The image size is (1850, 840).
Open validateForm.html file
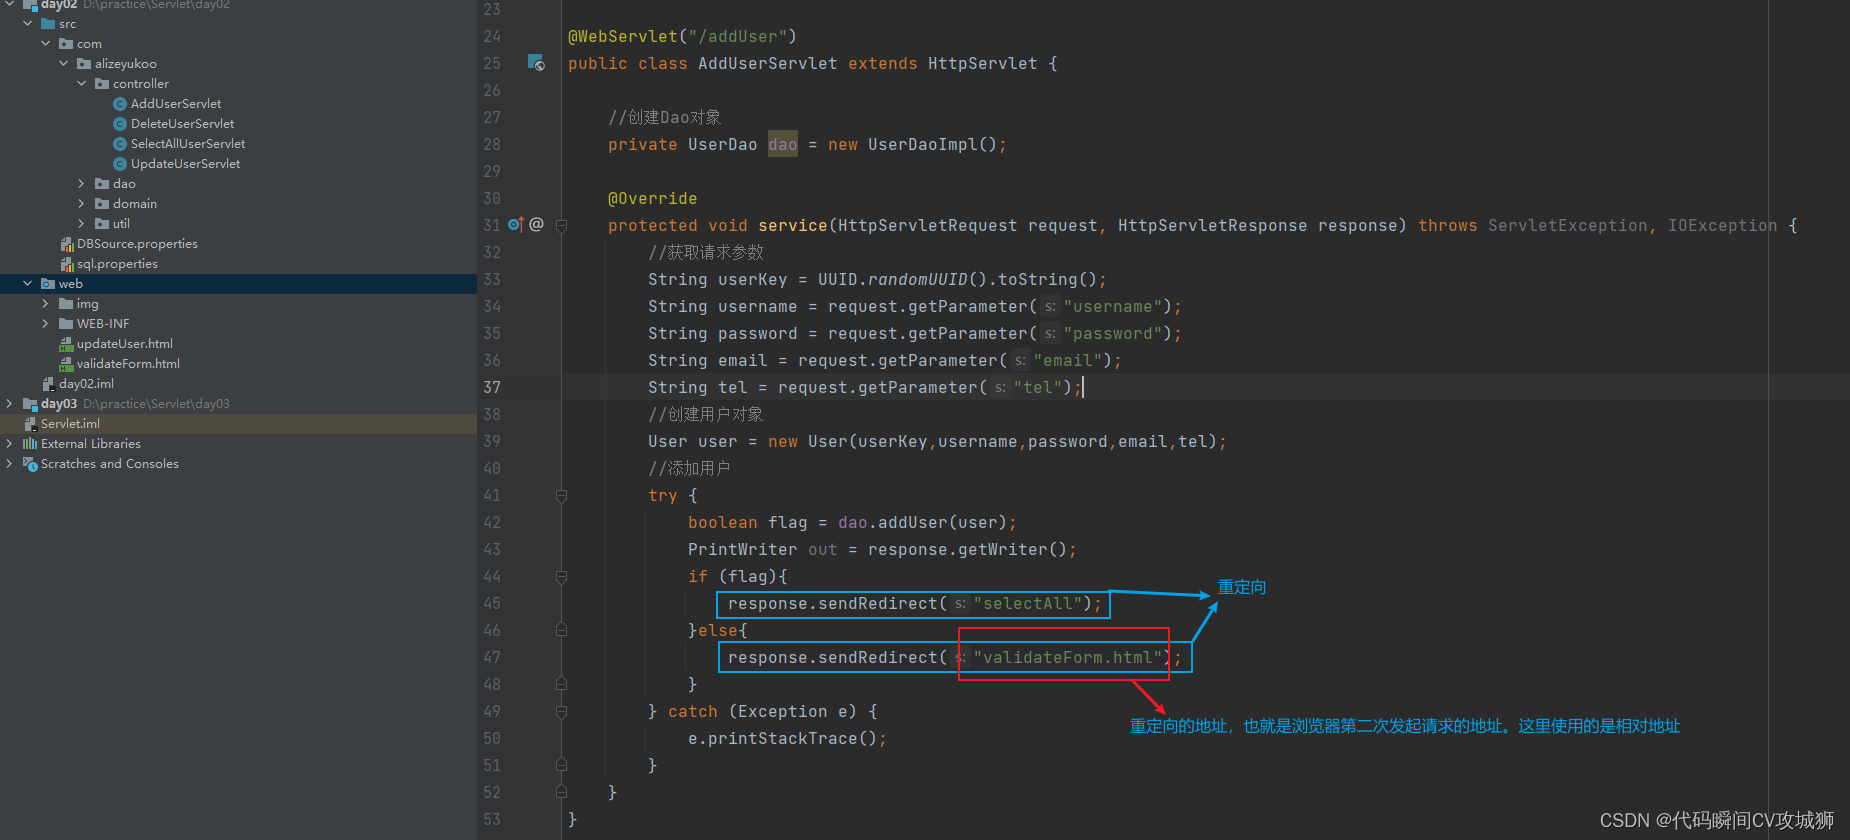[x=128, y=364]
